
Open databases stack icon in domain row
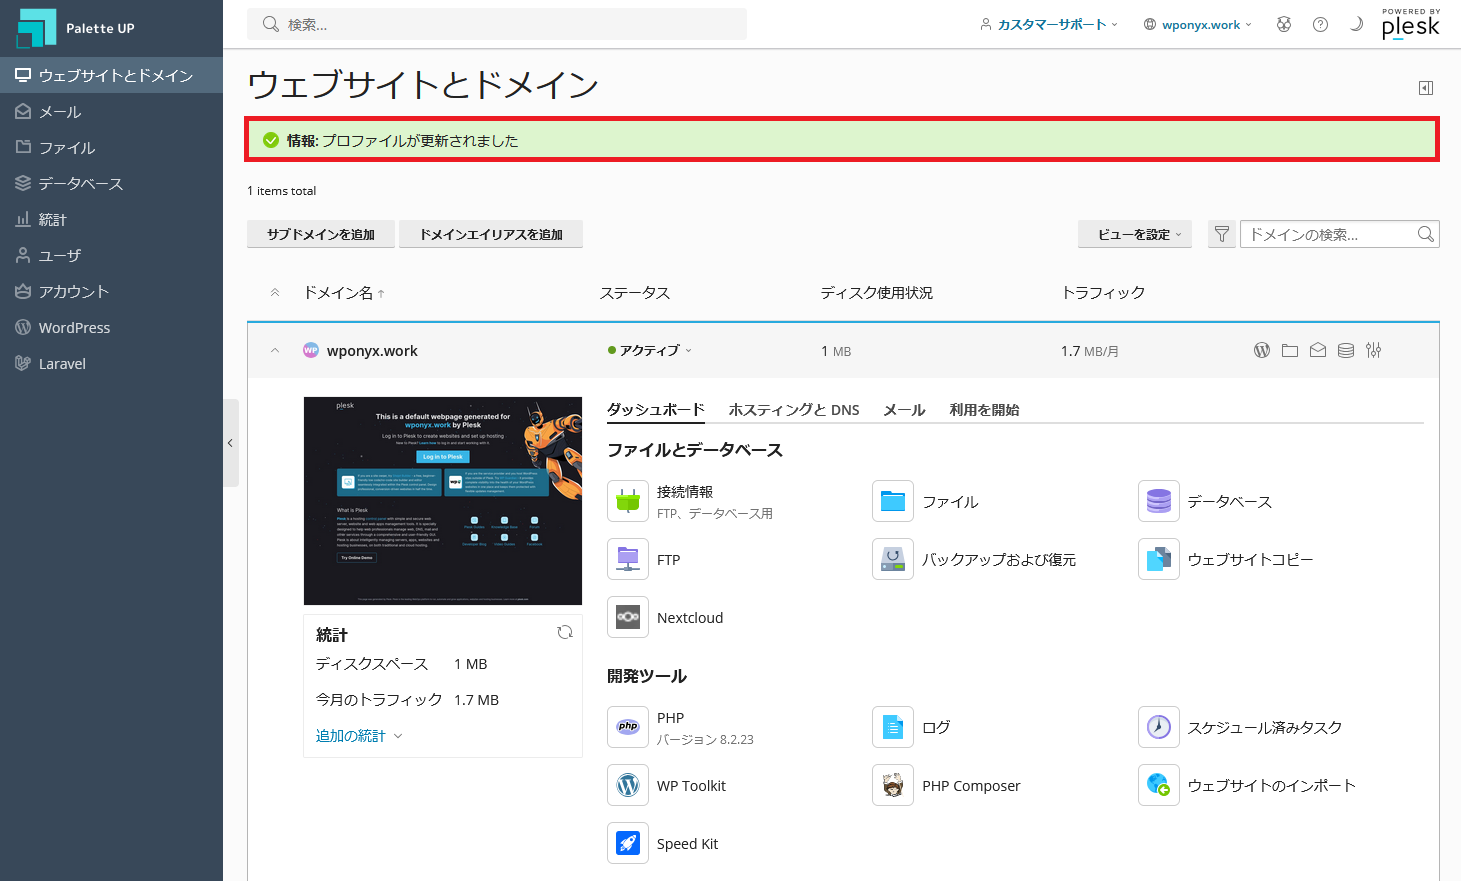[x=1346, y=350]
